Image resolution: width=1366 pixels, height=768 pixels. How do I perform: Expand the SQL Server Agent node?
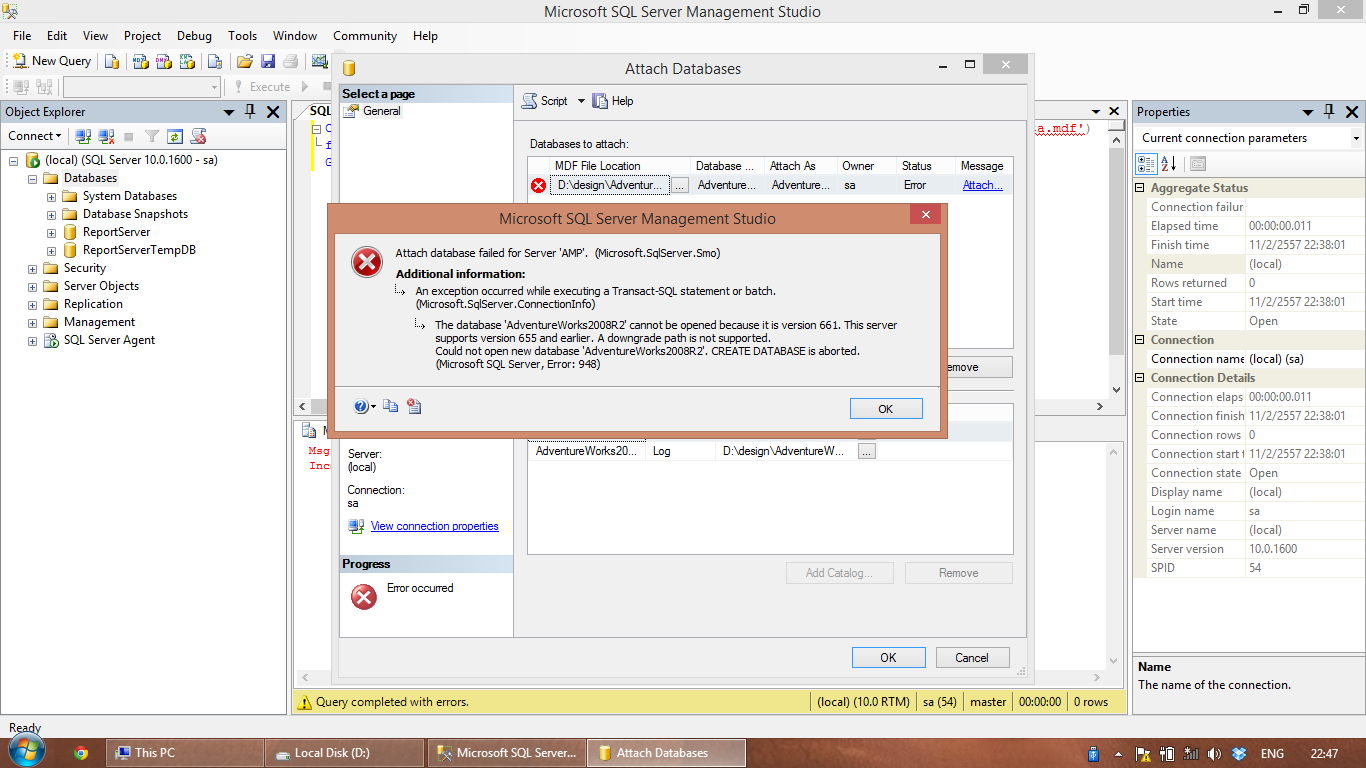coord(32,340)
